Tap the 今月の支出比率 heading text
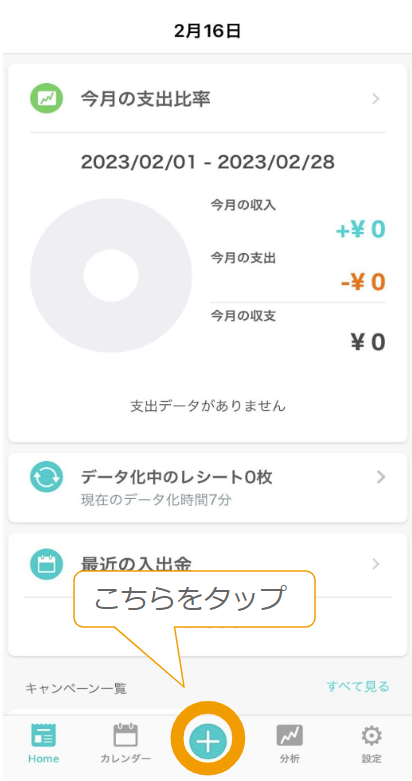 (x=145, y=99)
